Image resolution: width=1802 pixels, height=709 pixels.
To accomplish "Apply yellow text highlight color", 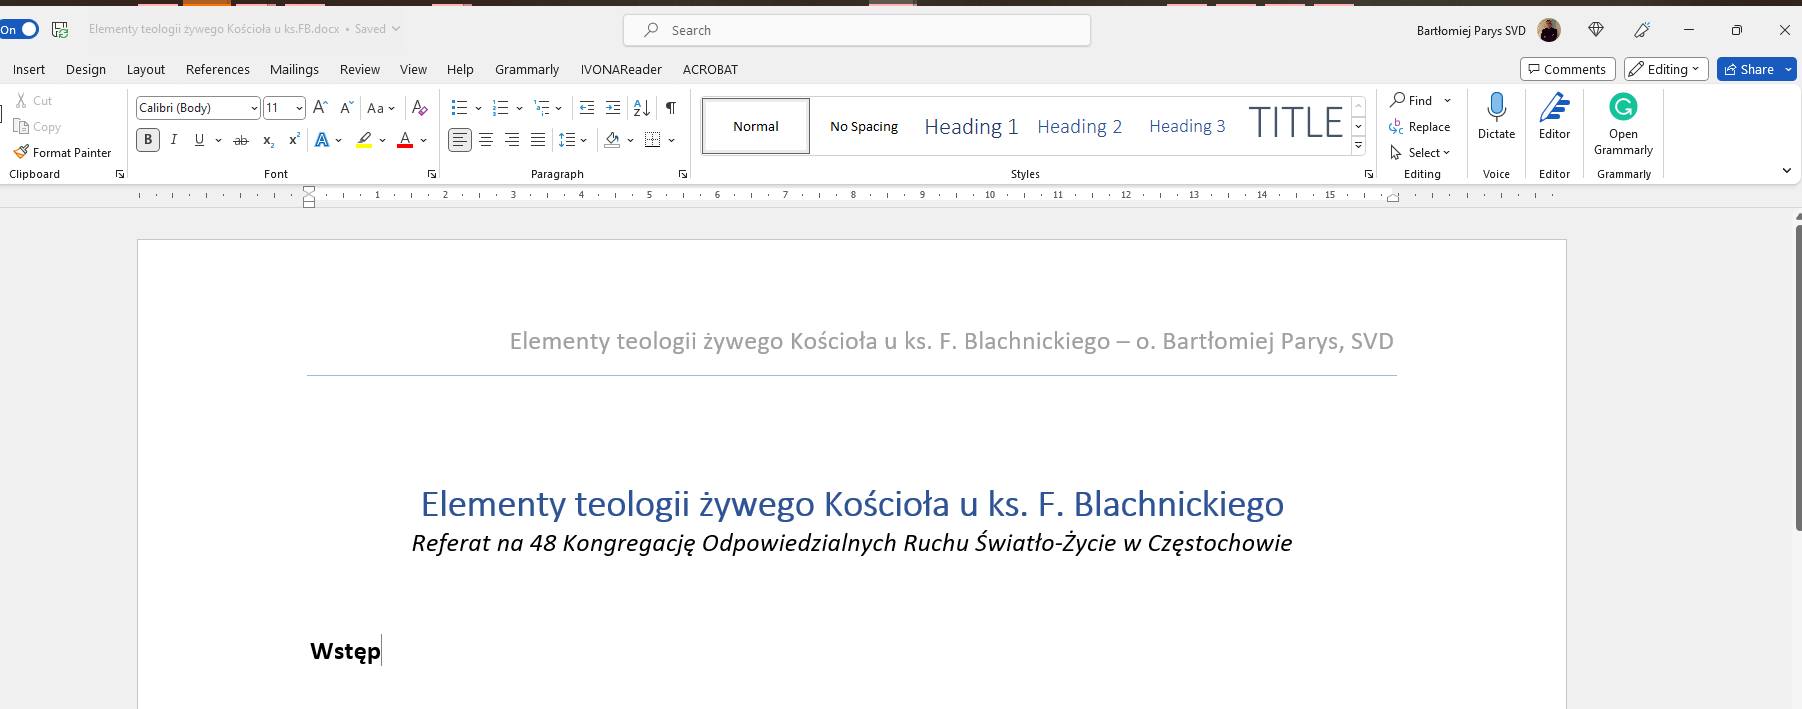I will (x=364, y=140).
